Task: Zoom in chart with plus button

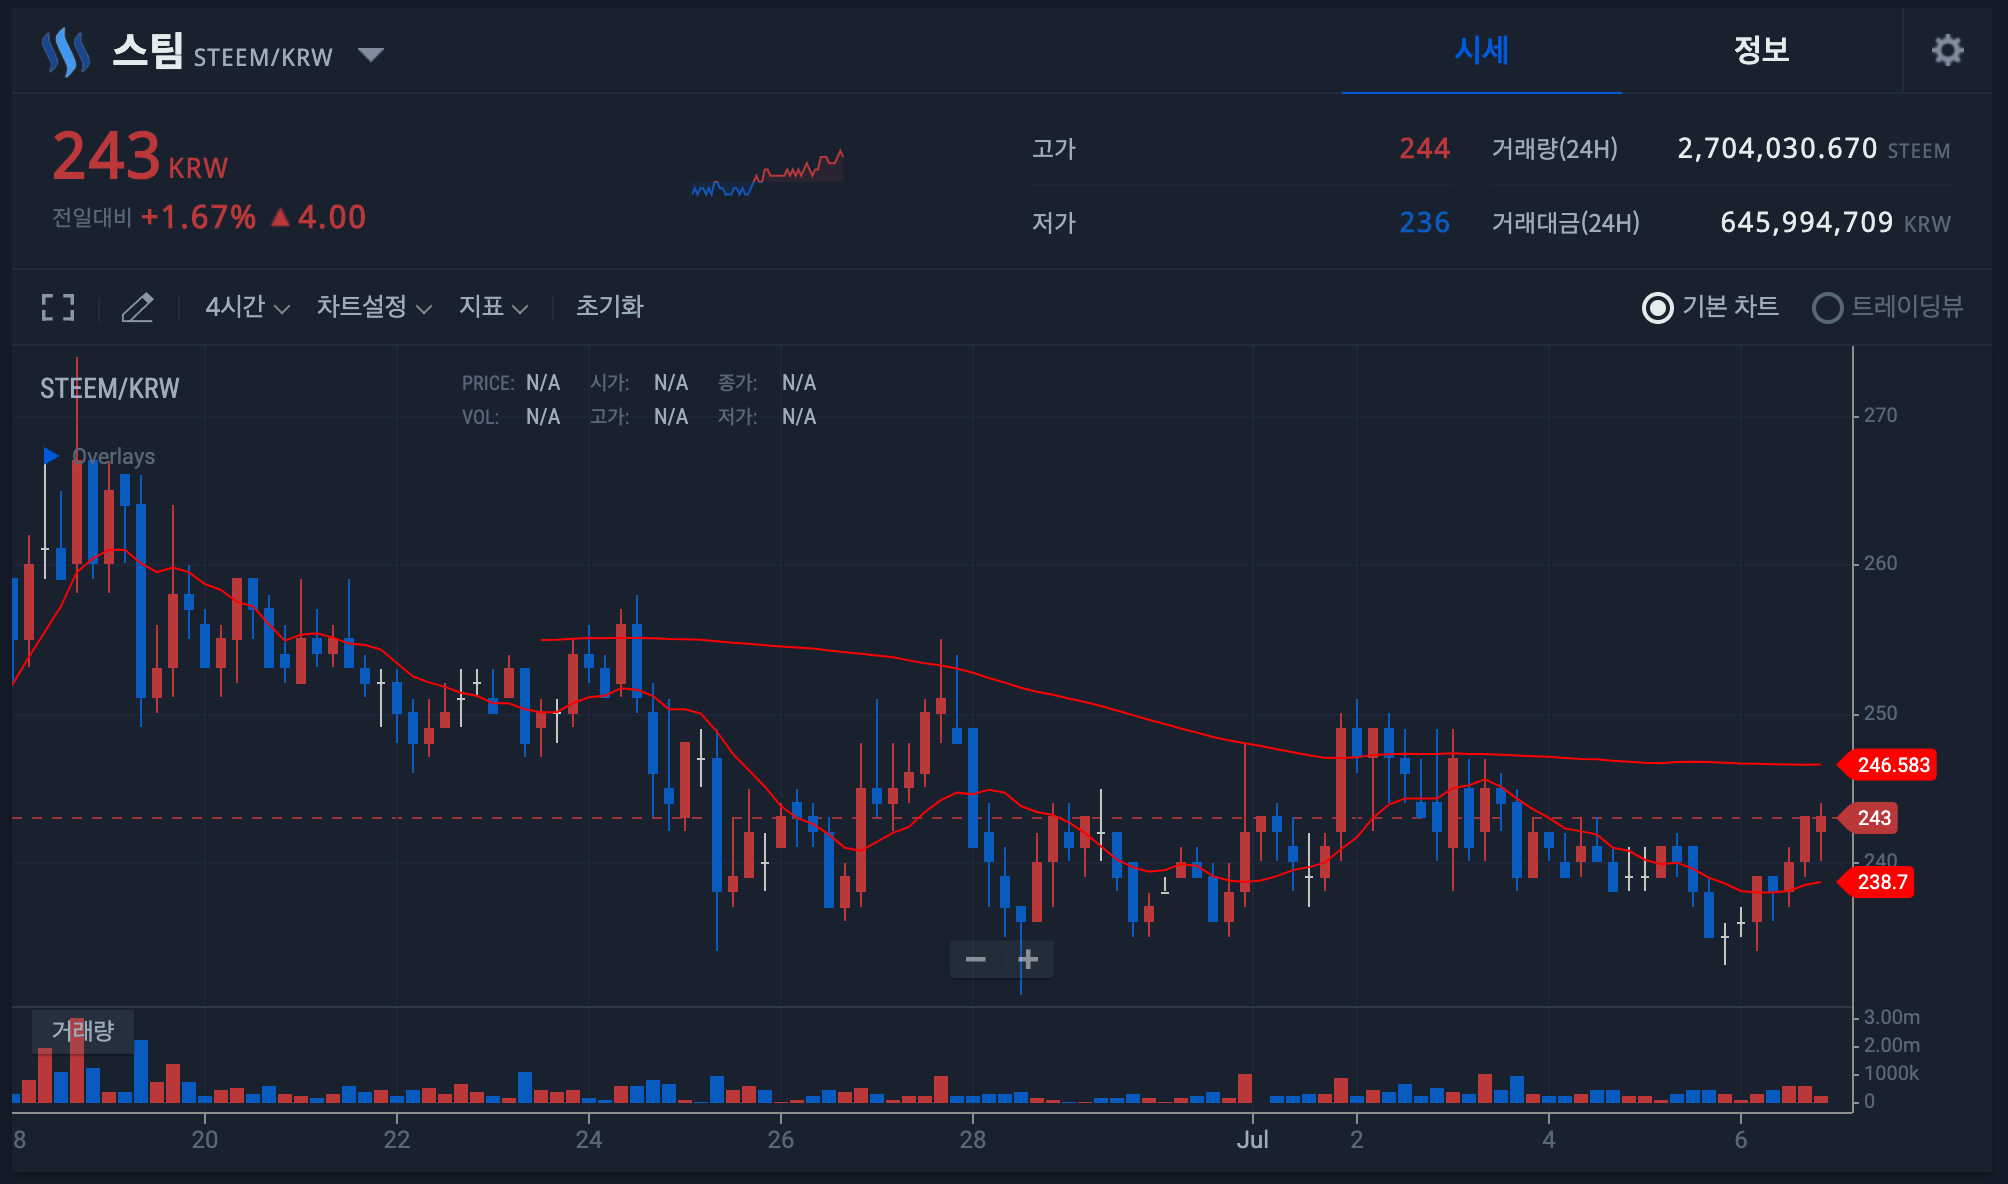Action: click(x=1028, y=959)
